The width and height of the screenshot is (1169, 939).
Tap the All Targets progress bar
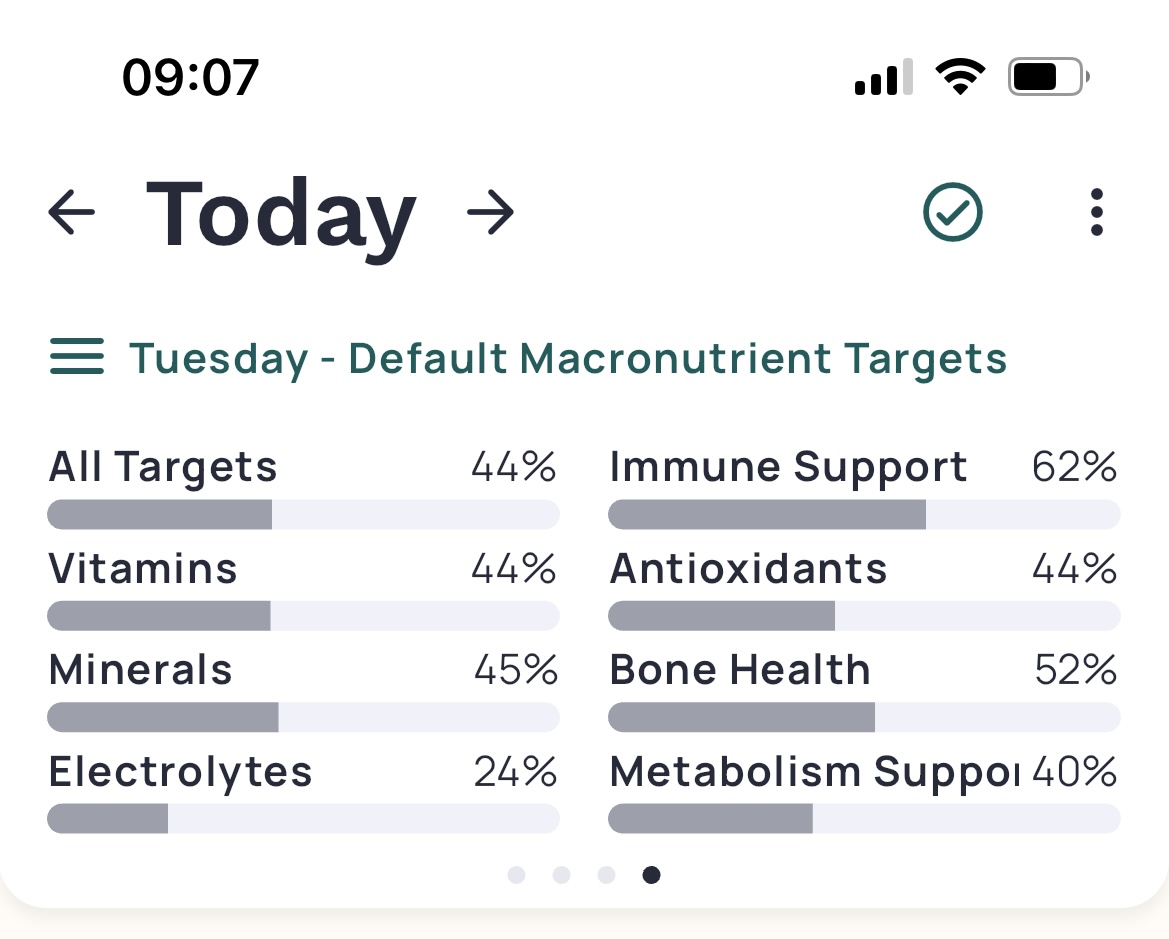click(303, 515)
